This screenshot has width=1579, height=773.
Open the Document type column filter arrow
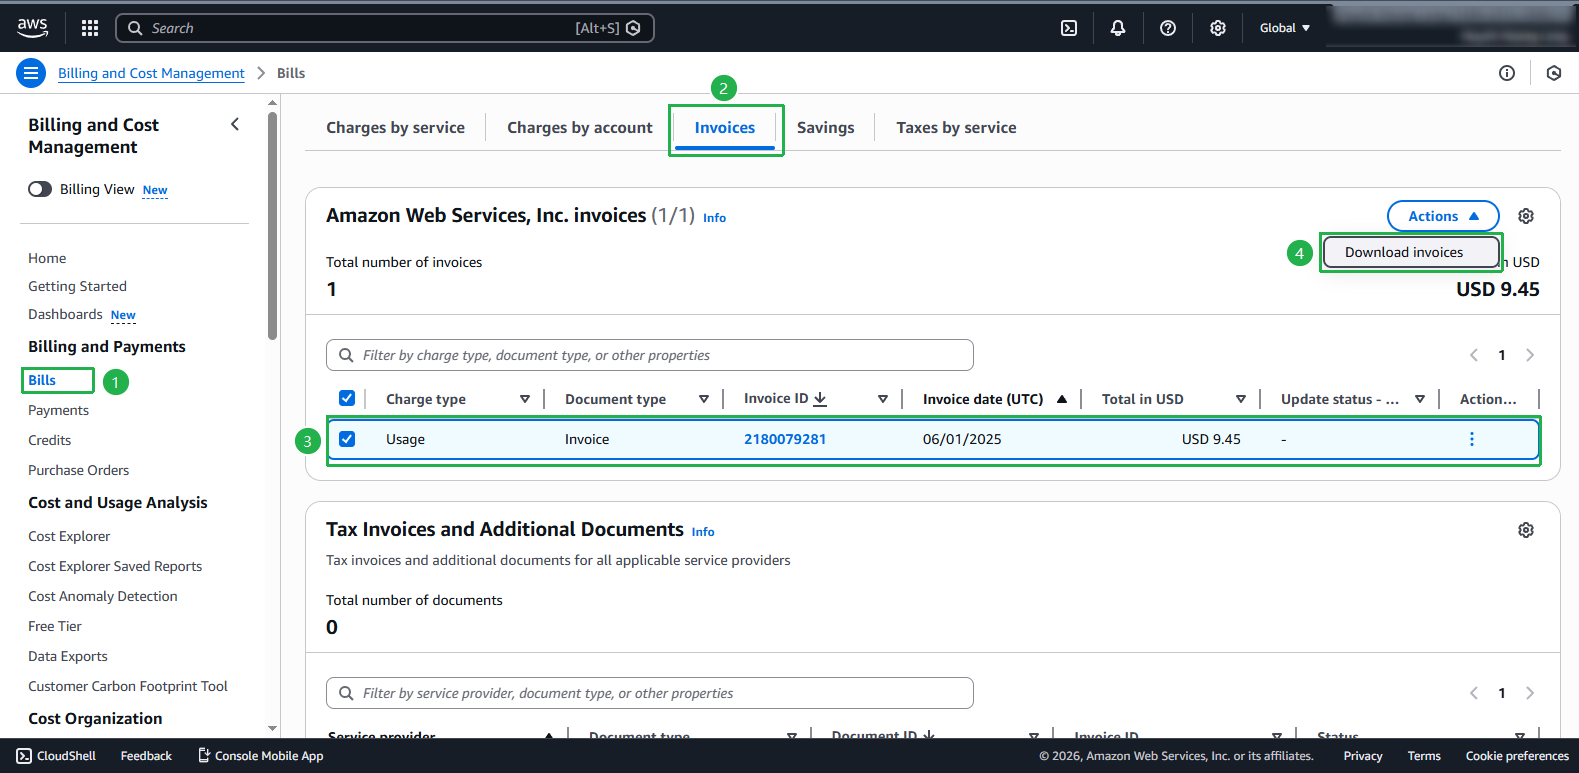(704, 399)
